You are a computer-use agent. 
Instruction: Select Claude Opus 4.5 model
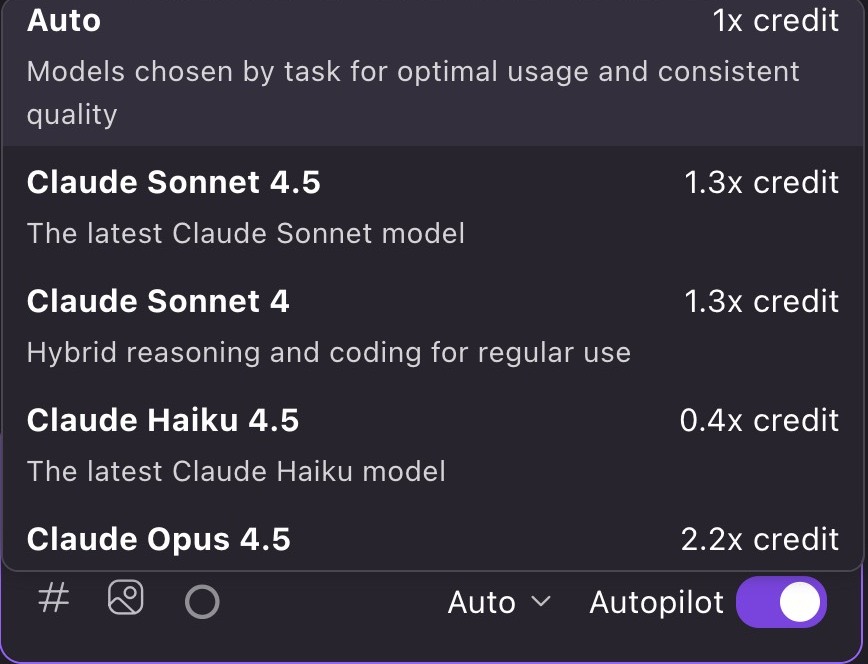coord(159,539)
